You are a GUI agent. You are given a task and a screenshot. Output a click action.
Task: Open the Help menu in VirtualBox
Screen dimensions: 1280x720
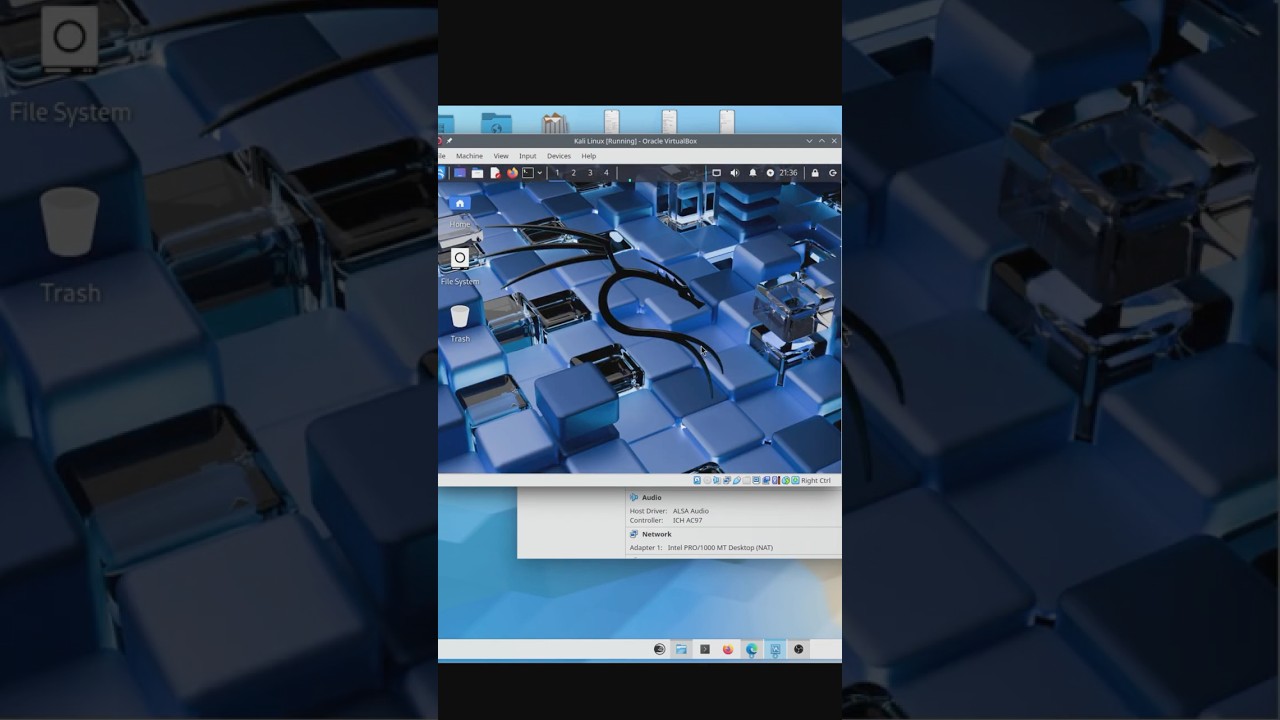point(589,156)
